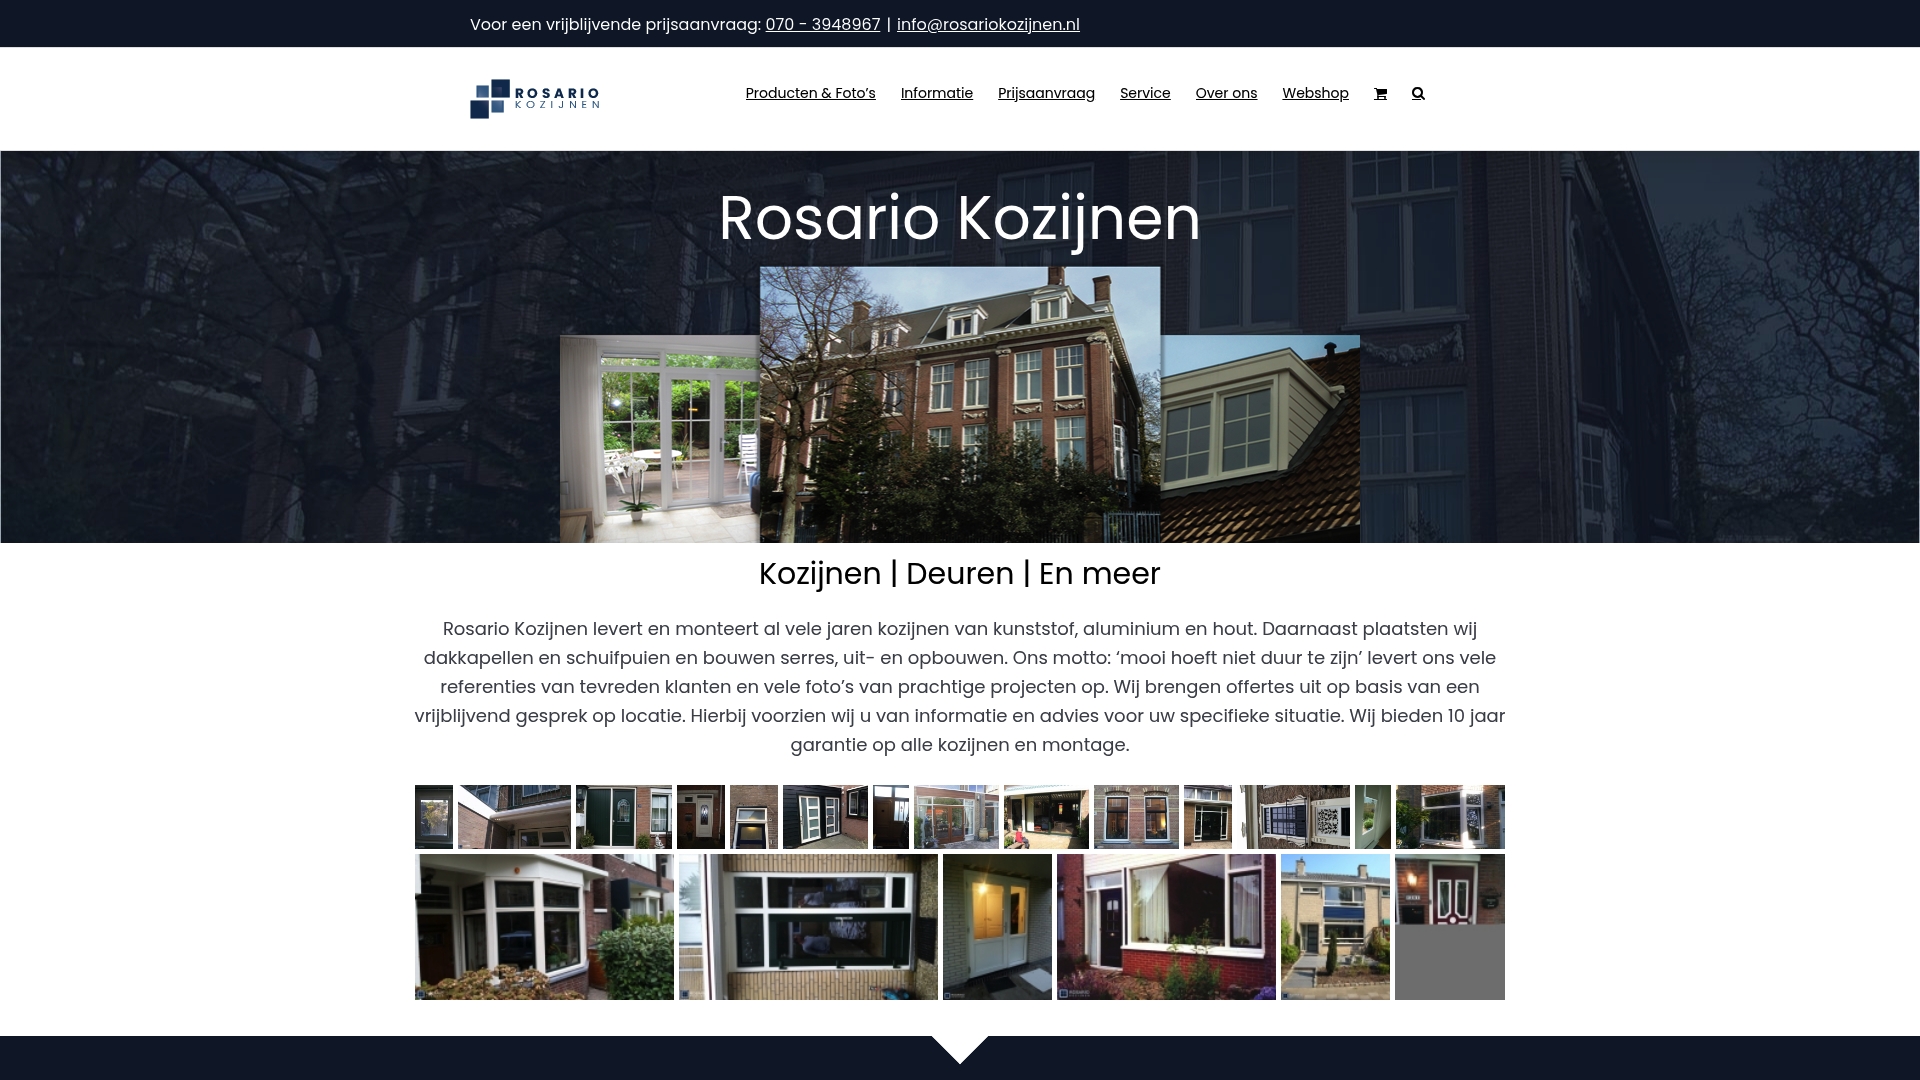View the red brick house window thumbnail
Screen dimensions: 1920x1080
1167,926
